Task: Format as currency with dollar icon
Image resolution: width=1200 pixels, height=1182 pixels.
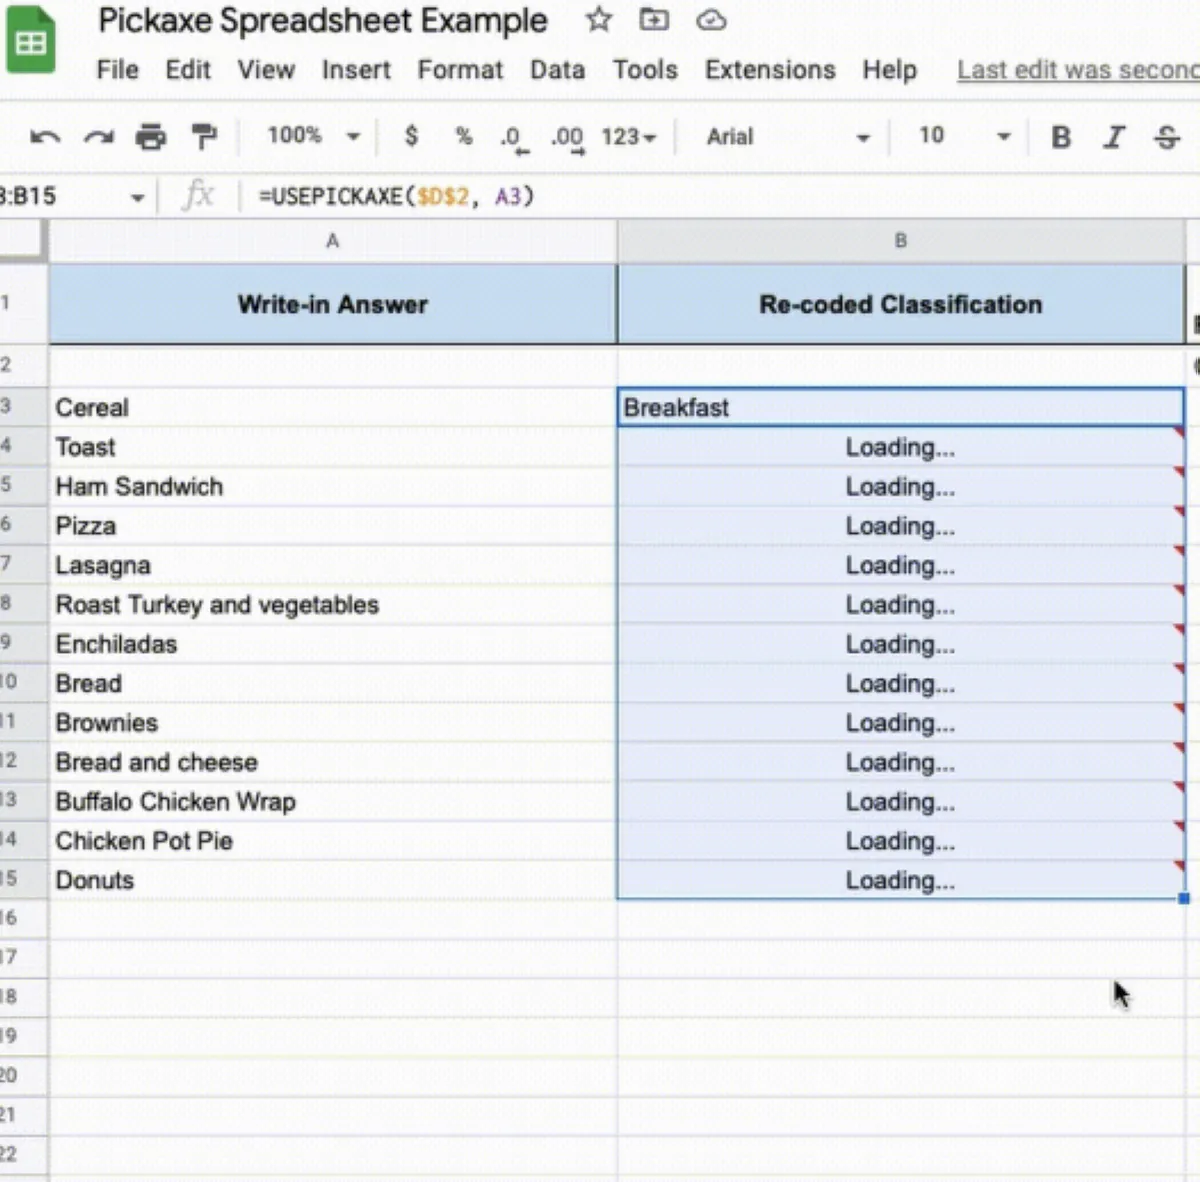Action: (411, 137)
